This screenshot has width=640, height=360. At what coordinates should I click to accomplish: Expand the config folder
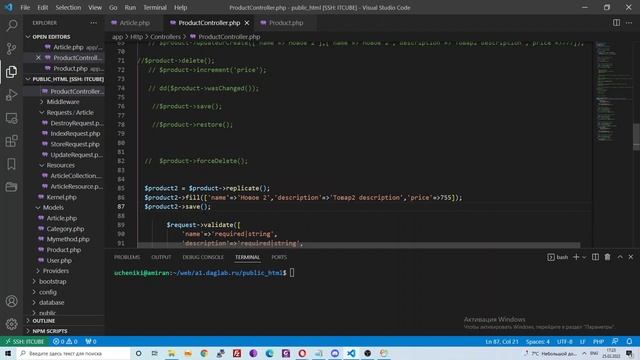[48, 292]
